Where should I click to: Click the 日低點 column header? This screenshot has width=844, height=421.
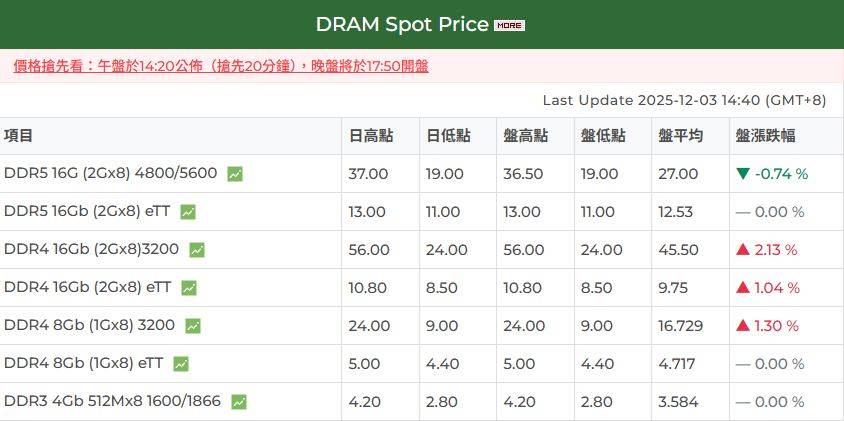point(446,136)
